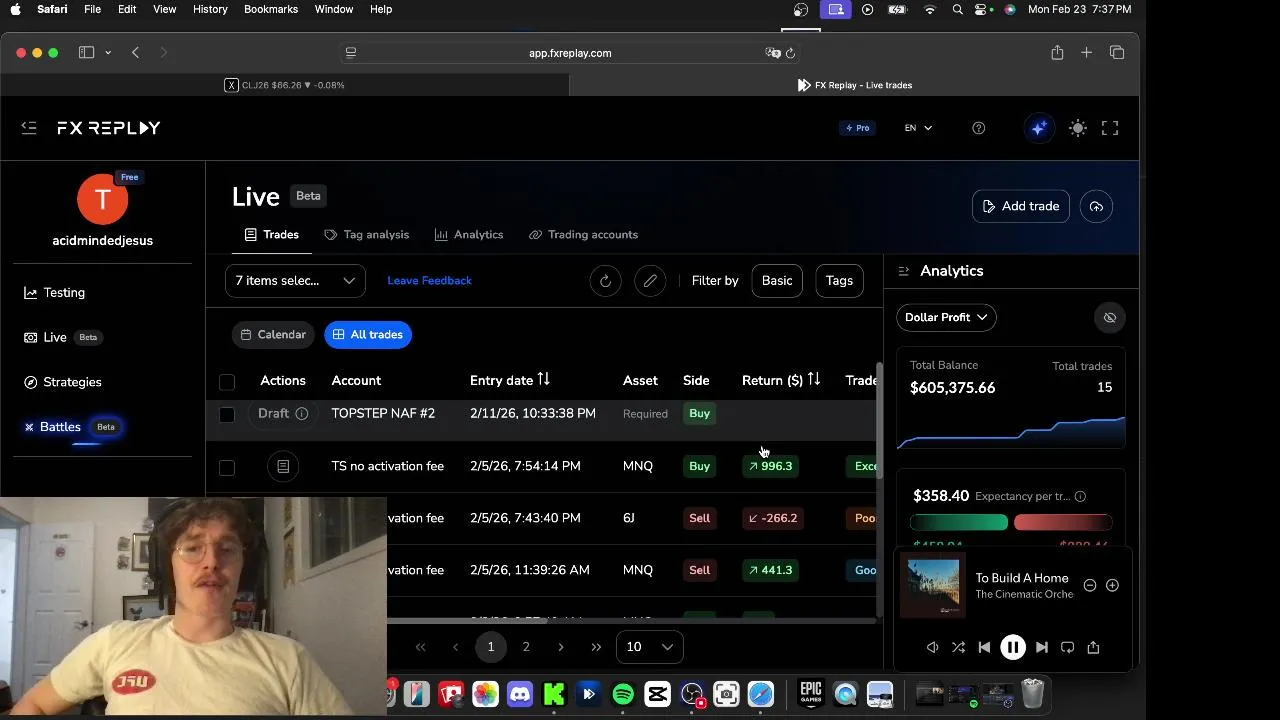1280x720 pixels.
Task: Sort by Return ($) column arrows
Action: coord(814,380)
